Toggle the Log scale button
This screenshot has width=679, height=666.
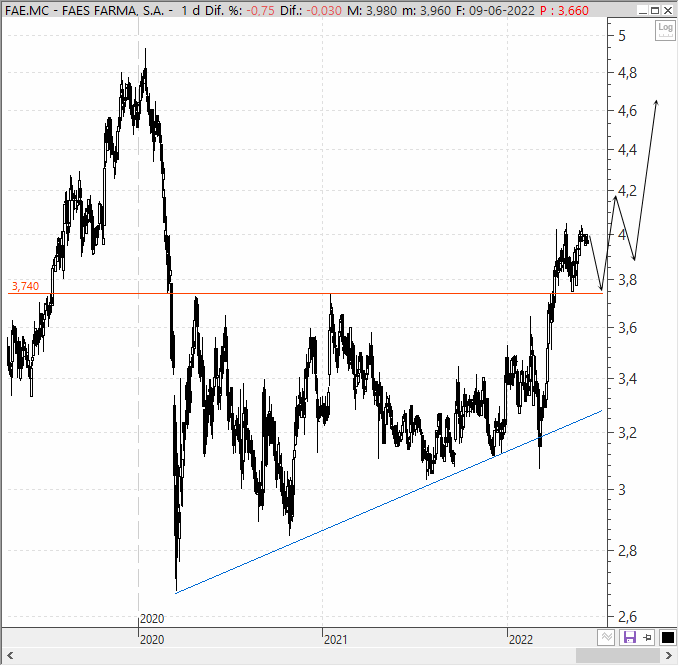point(665,30)
